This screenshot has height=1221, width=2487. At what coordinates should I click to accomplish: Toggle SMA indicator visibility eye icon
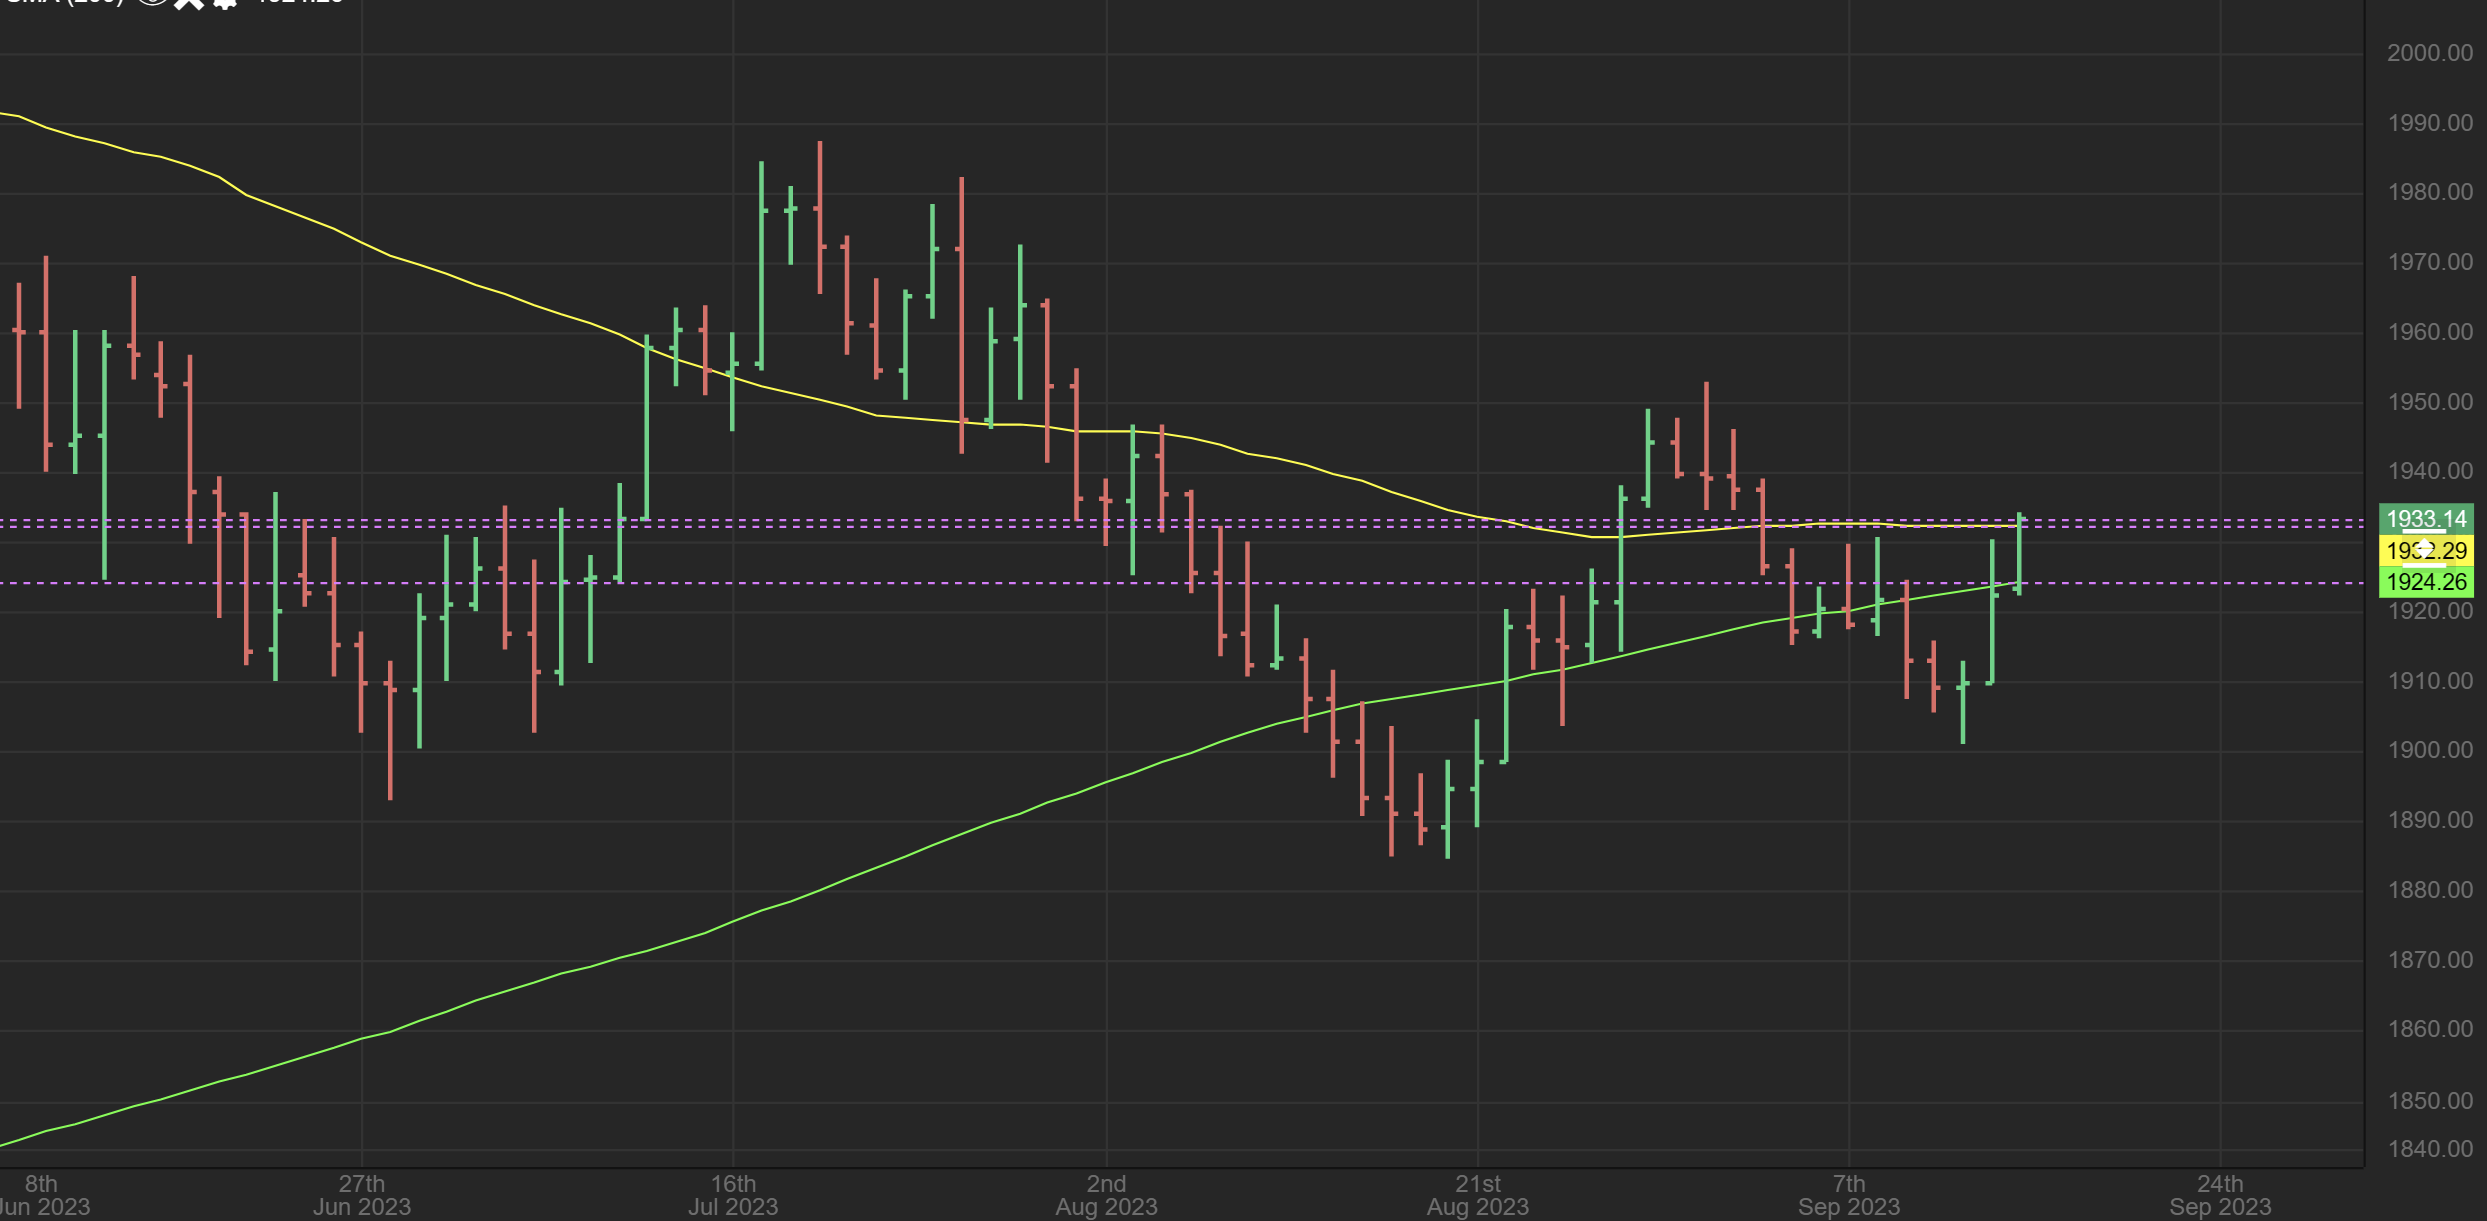152,2
